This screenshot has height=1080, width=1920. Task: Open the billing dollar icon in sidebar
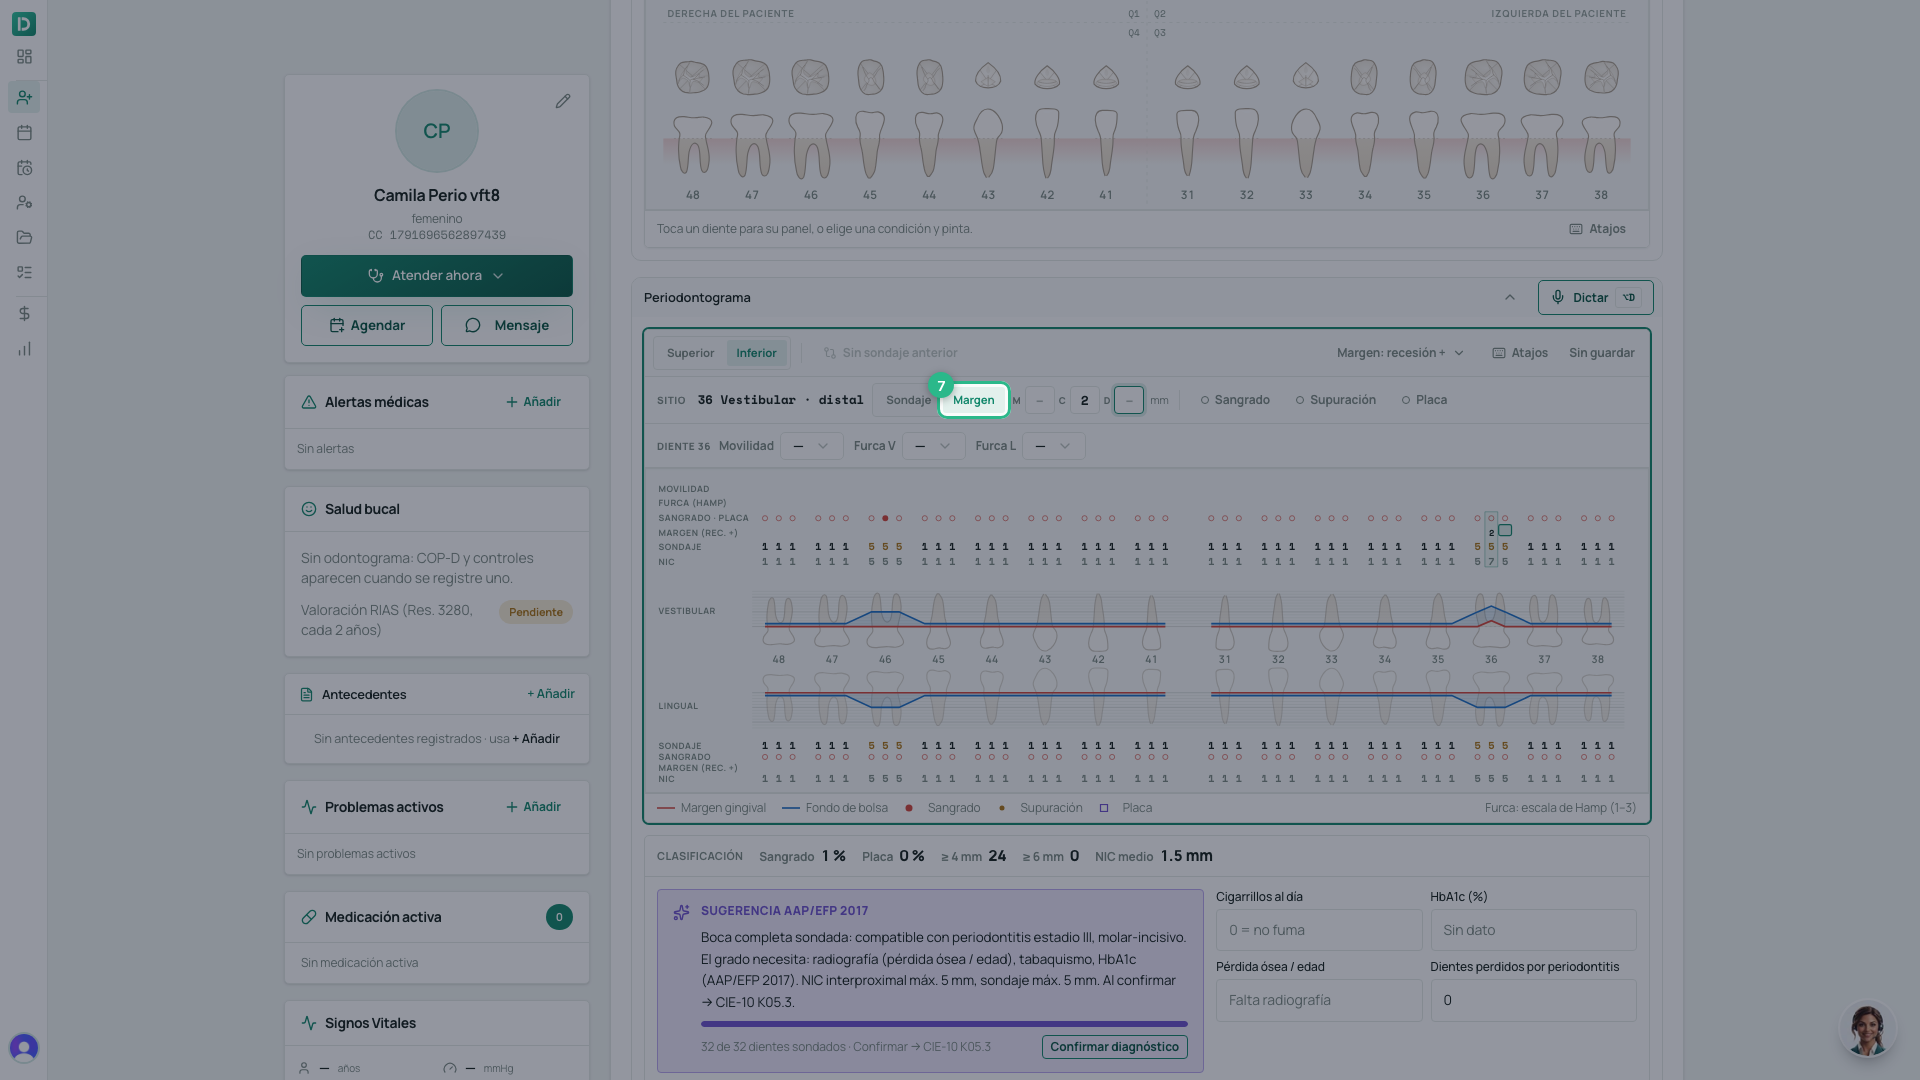(24, 313)
